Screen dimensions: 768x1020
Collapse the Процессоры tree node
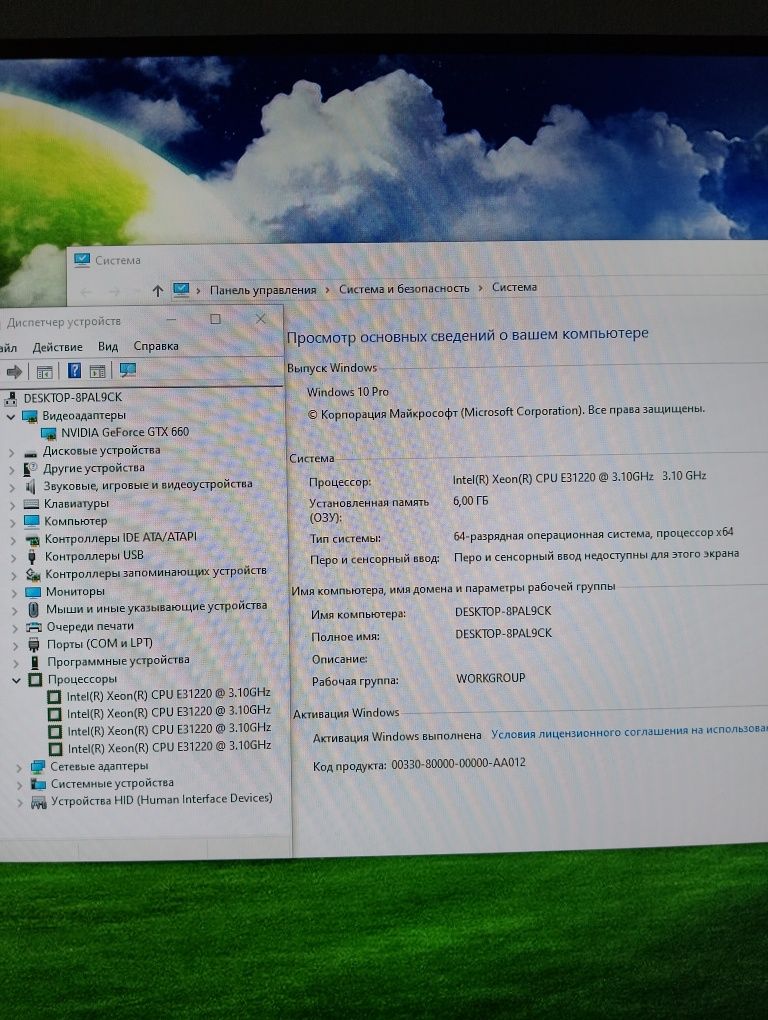click(x=16, y=680)
